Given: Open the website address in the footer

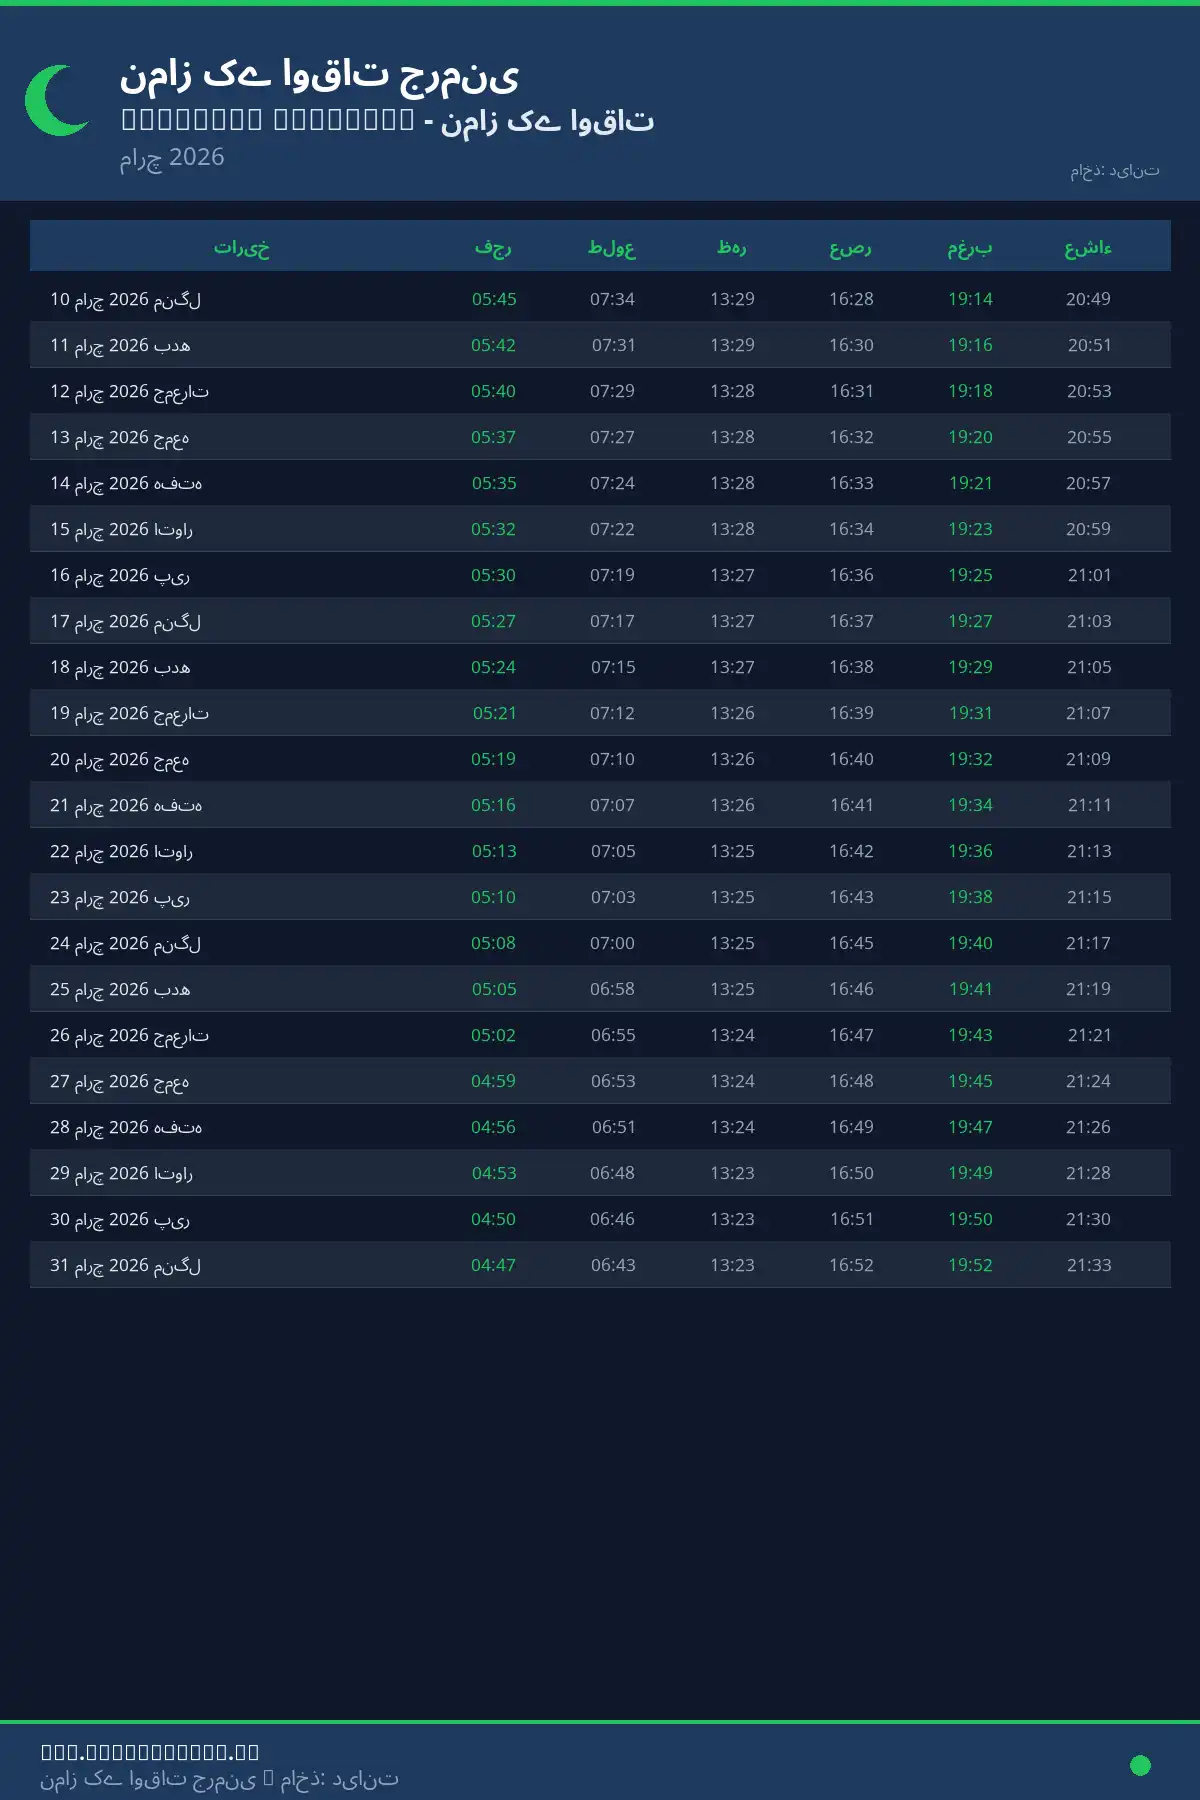Looking at the screenshot, I should [x=150, y=1751].
